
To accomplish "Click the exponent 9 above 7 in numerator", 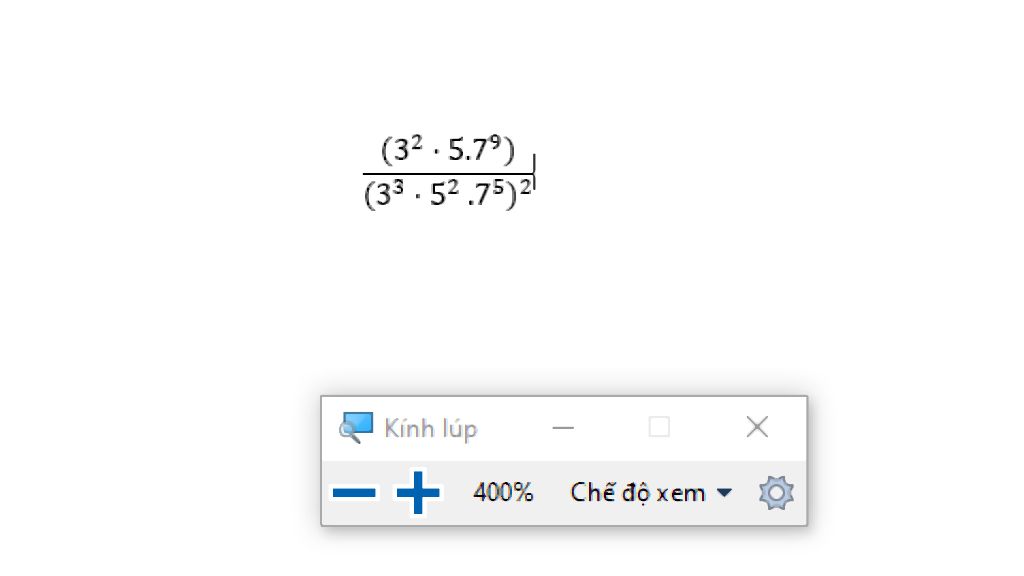I will pos(494,141).
